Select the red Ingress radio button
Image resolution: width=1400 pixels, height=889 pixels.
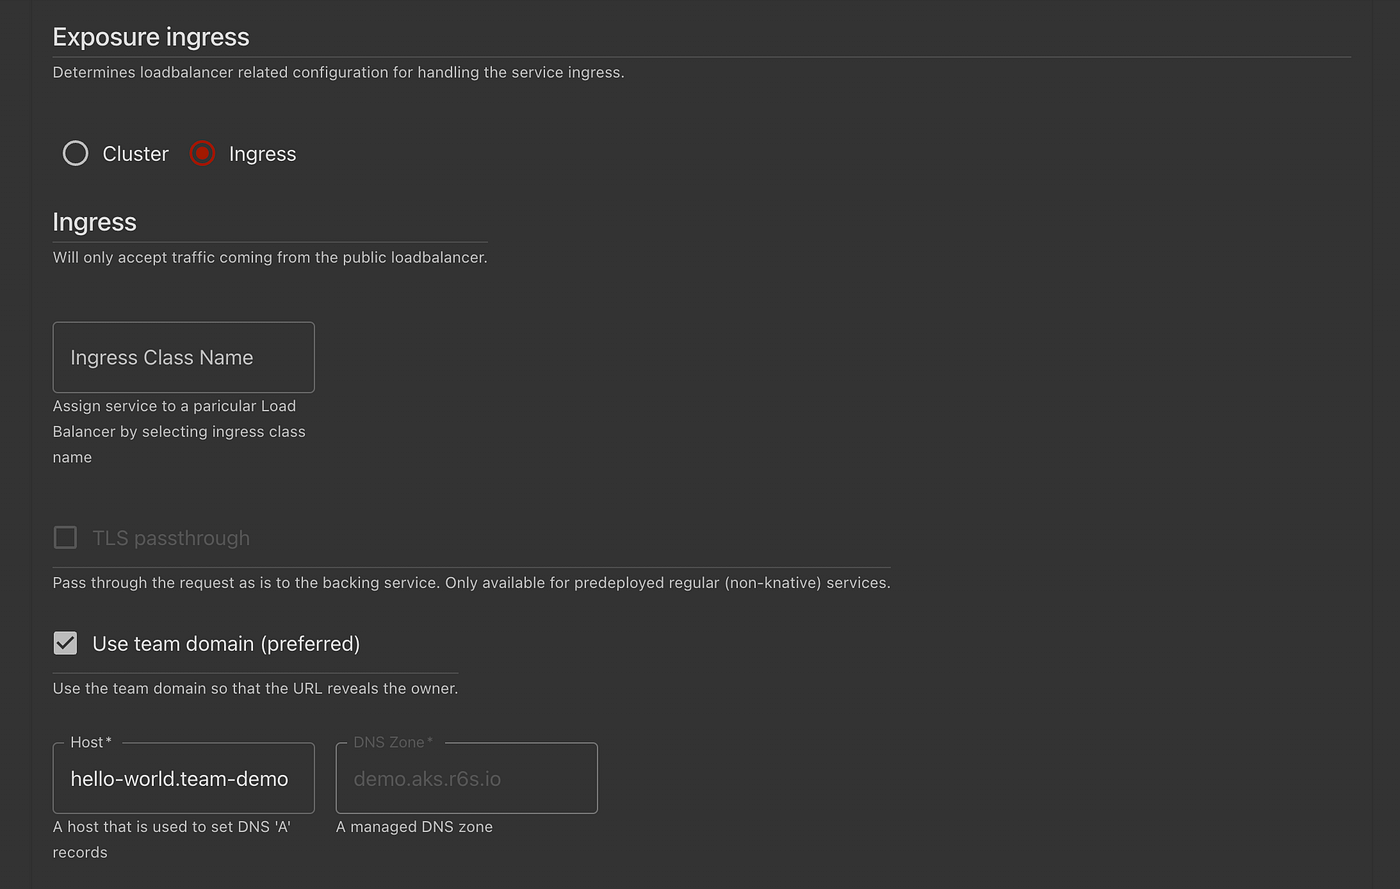pyautogui.click(x=202, y=153)
